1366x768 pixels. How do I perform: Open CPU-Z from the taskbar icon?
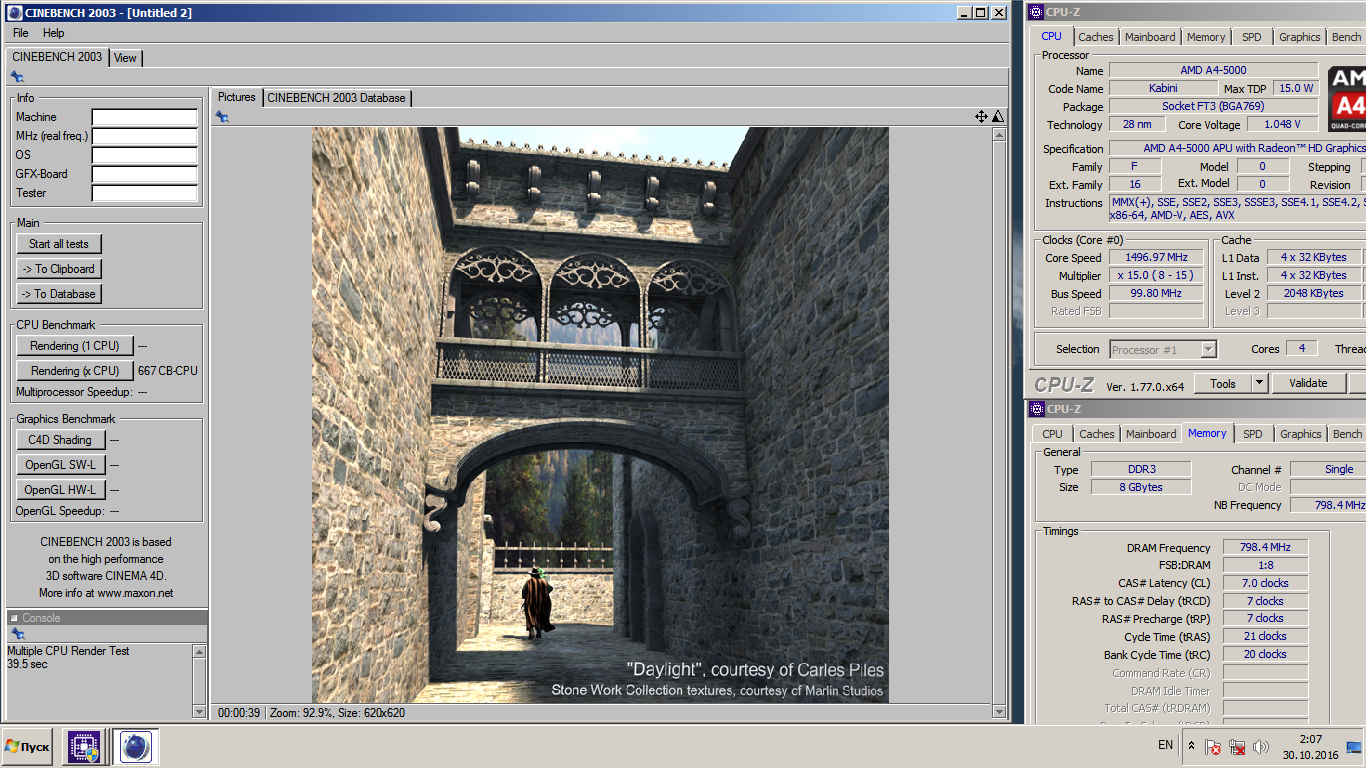pyautogui.click(x=83, y=747)
